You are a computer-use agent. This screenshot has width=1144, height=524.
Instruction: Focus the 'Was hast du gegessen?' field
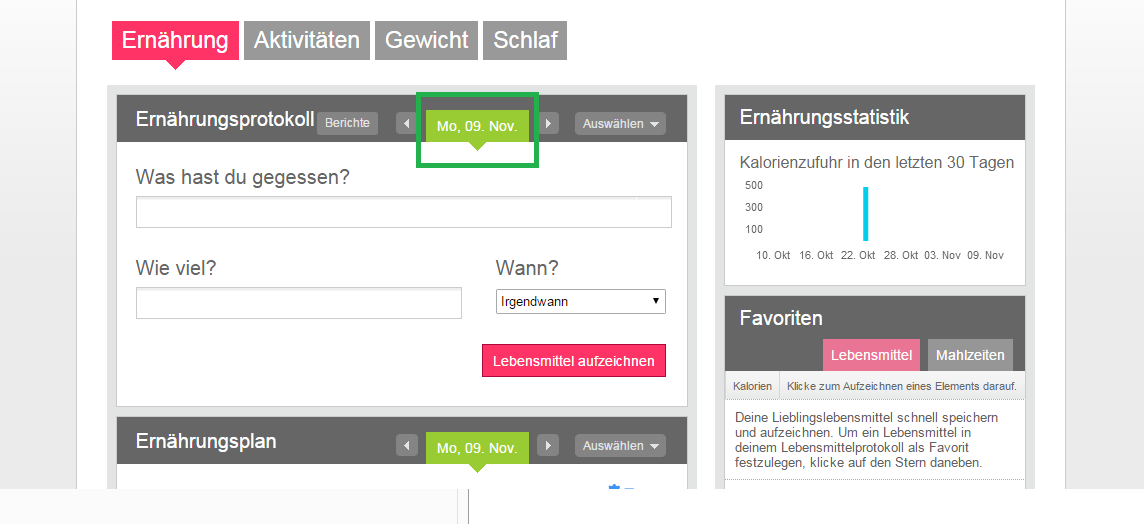pyautogui.click(x=403, y=212)
